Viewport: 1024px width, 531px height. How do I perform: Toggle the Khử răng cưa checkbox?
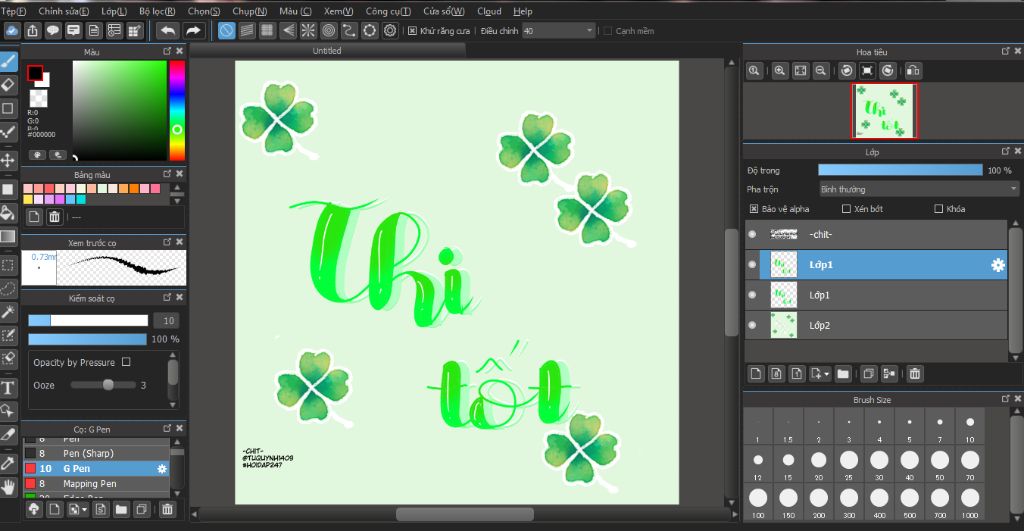tap(412, 31)
